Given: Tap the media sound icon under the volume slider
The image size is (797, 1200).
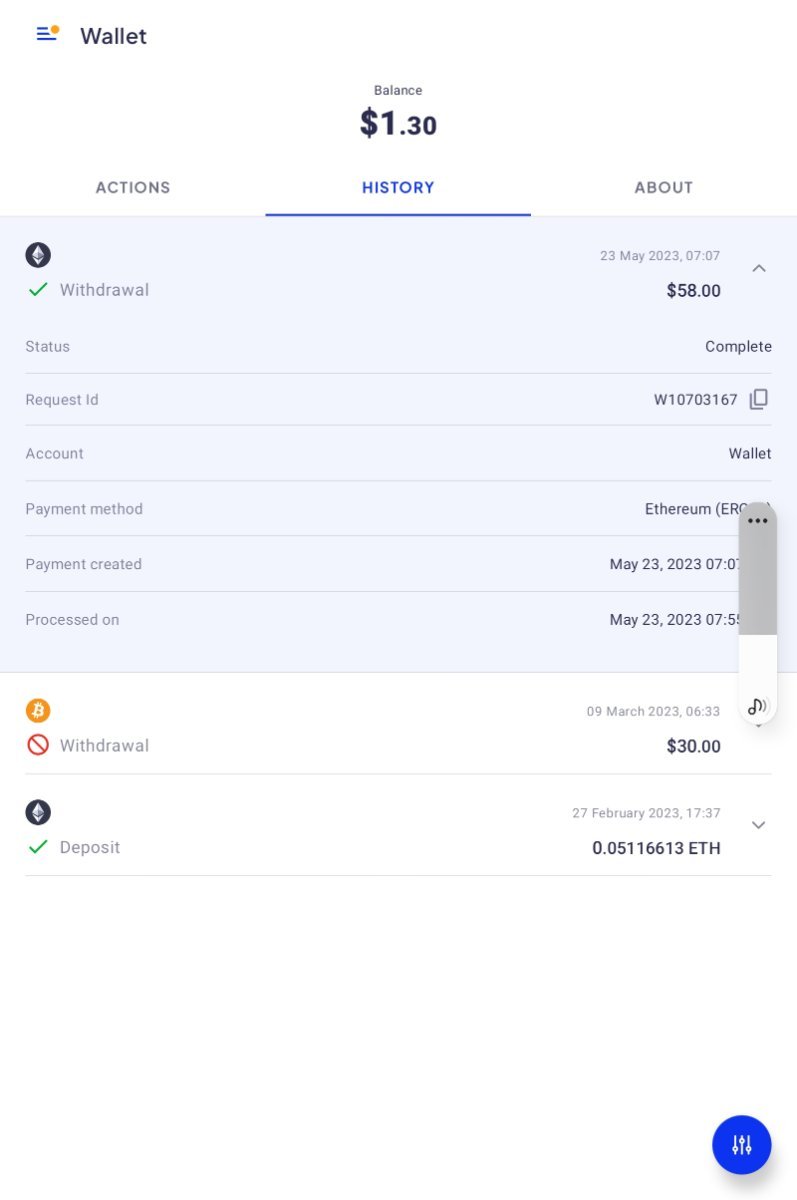Looking at the screenshot, I should [757, 706].
